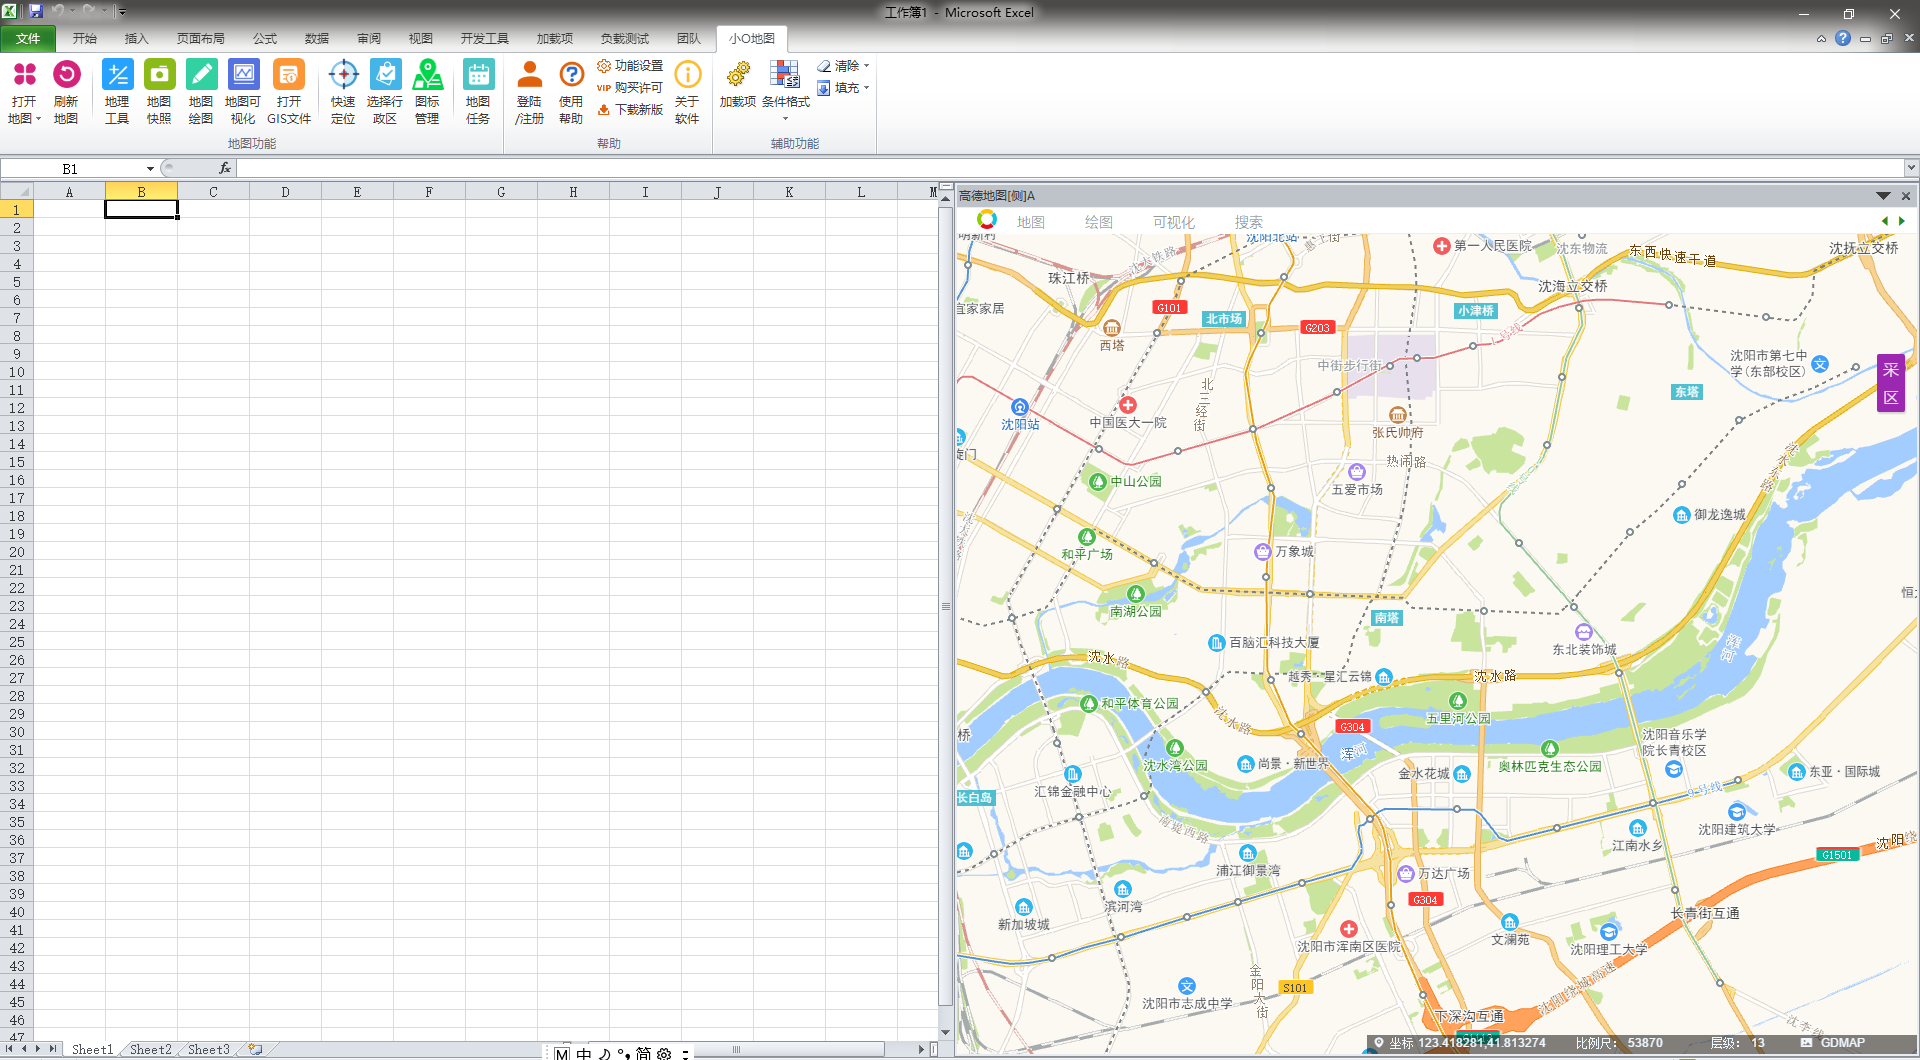Take a map snapshot with 地图快照

pos(159,92)
